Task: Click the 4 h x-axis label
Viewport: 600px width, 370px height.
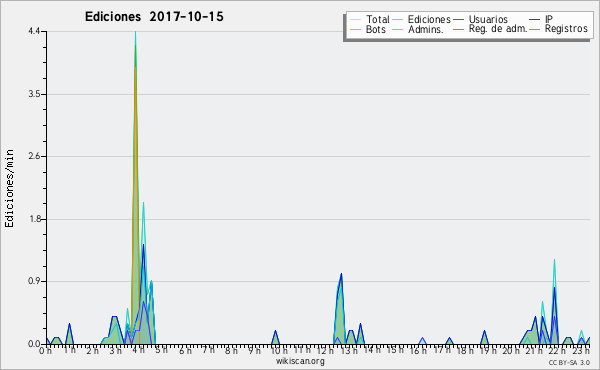Action: point(138,350)
